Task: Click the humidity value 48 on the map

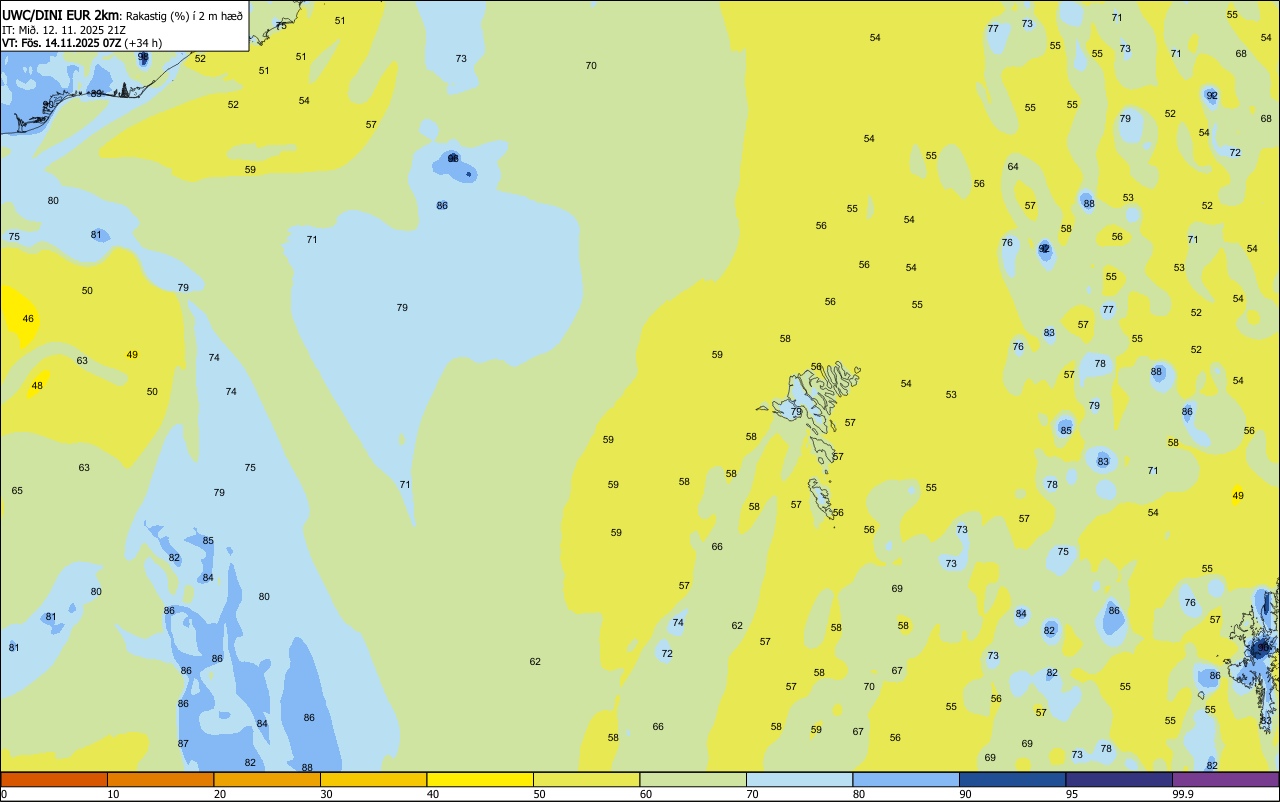Action: tap(37, 386)
